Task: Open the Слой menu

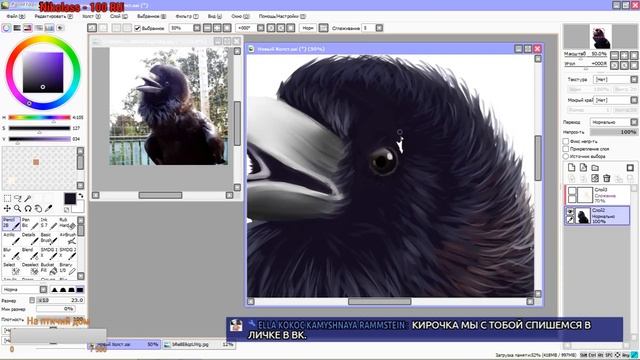Action: [x=119, y=16]
